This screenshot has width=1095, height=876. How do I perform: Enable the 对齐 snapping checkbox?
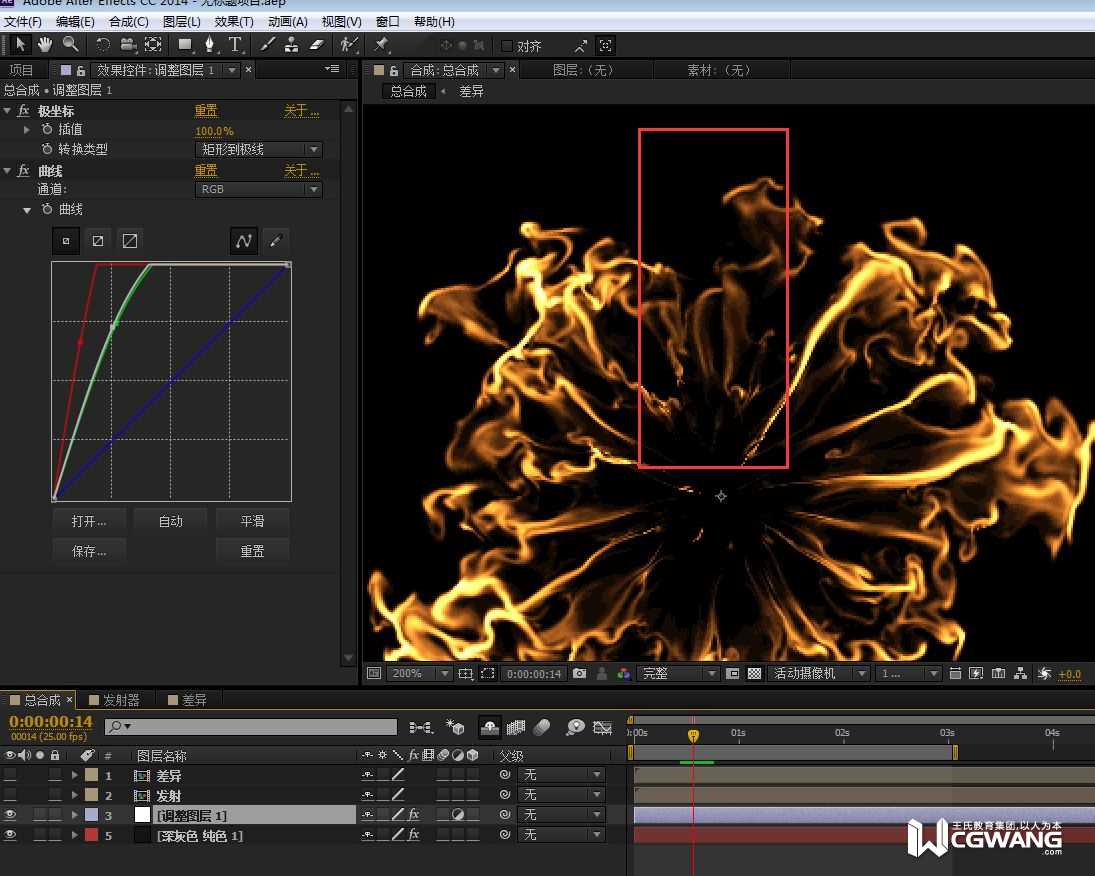pyautogui.click(x=507, y=46)
